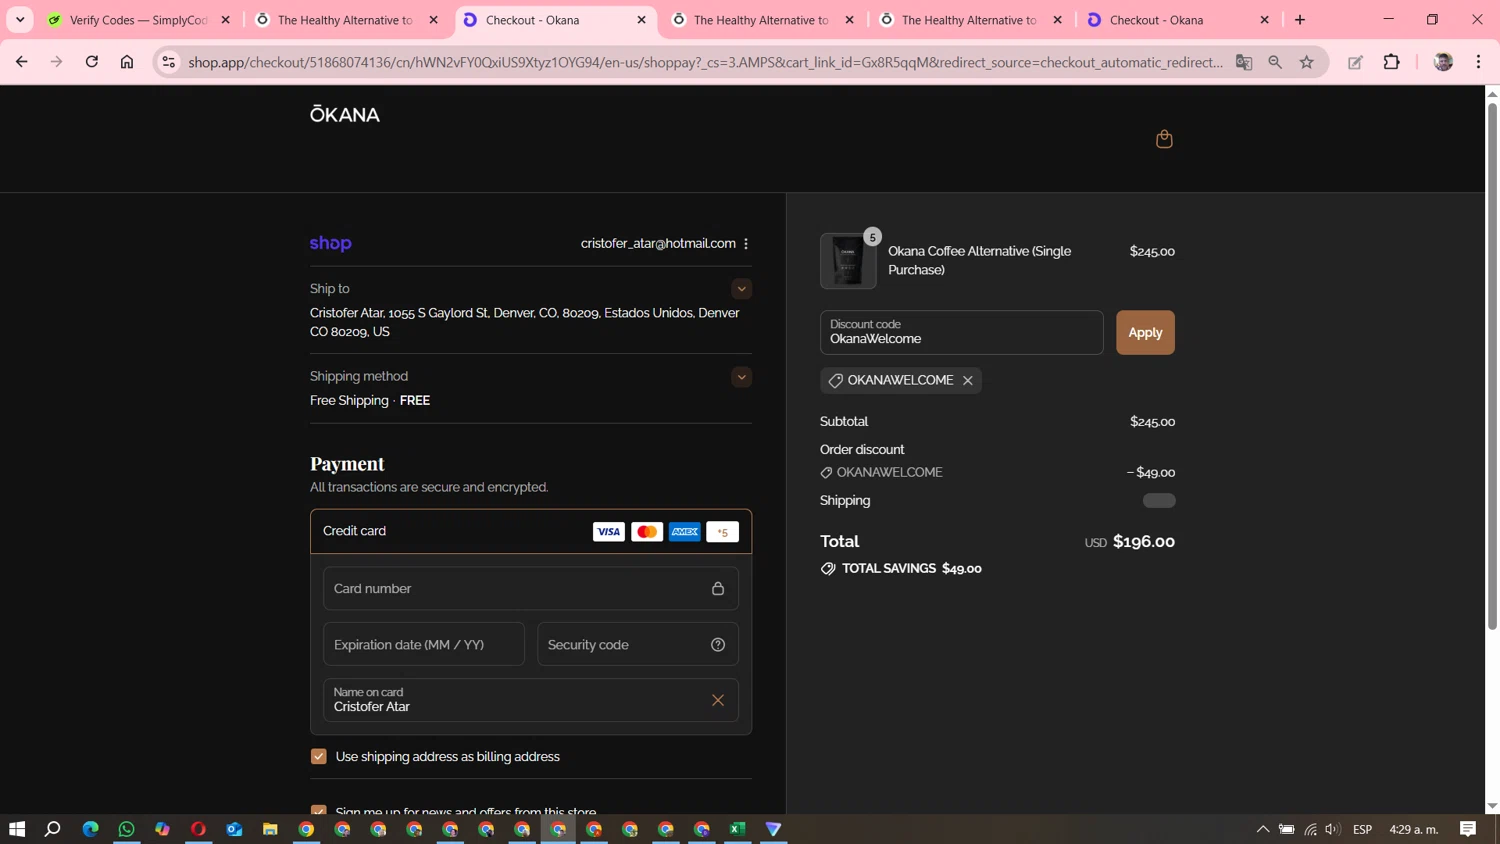Screen dimensions: 1500x844
Task: Open Windows taskbar search
Action: pyautogui.click(x=53, y=829)
